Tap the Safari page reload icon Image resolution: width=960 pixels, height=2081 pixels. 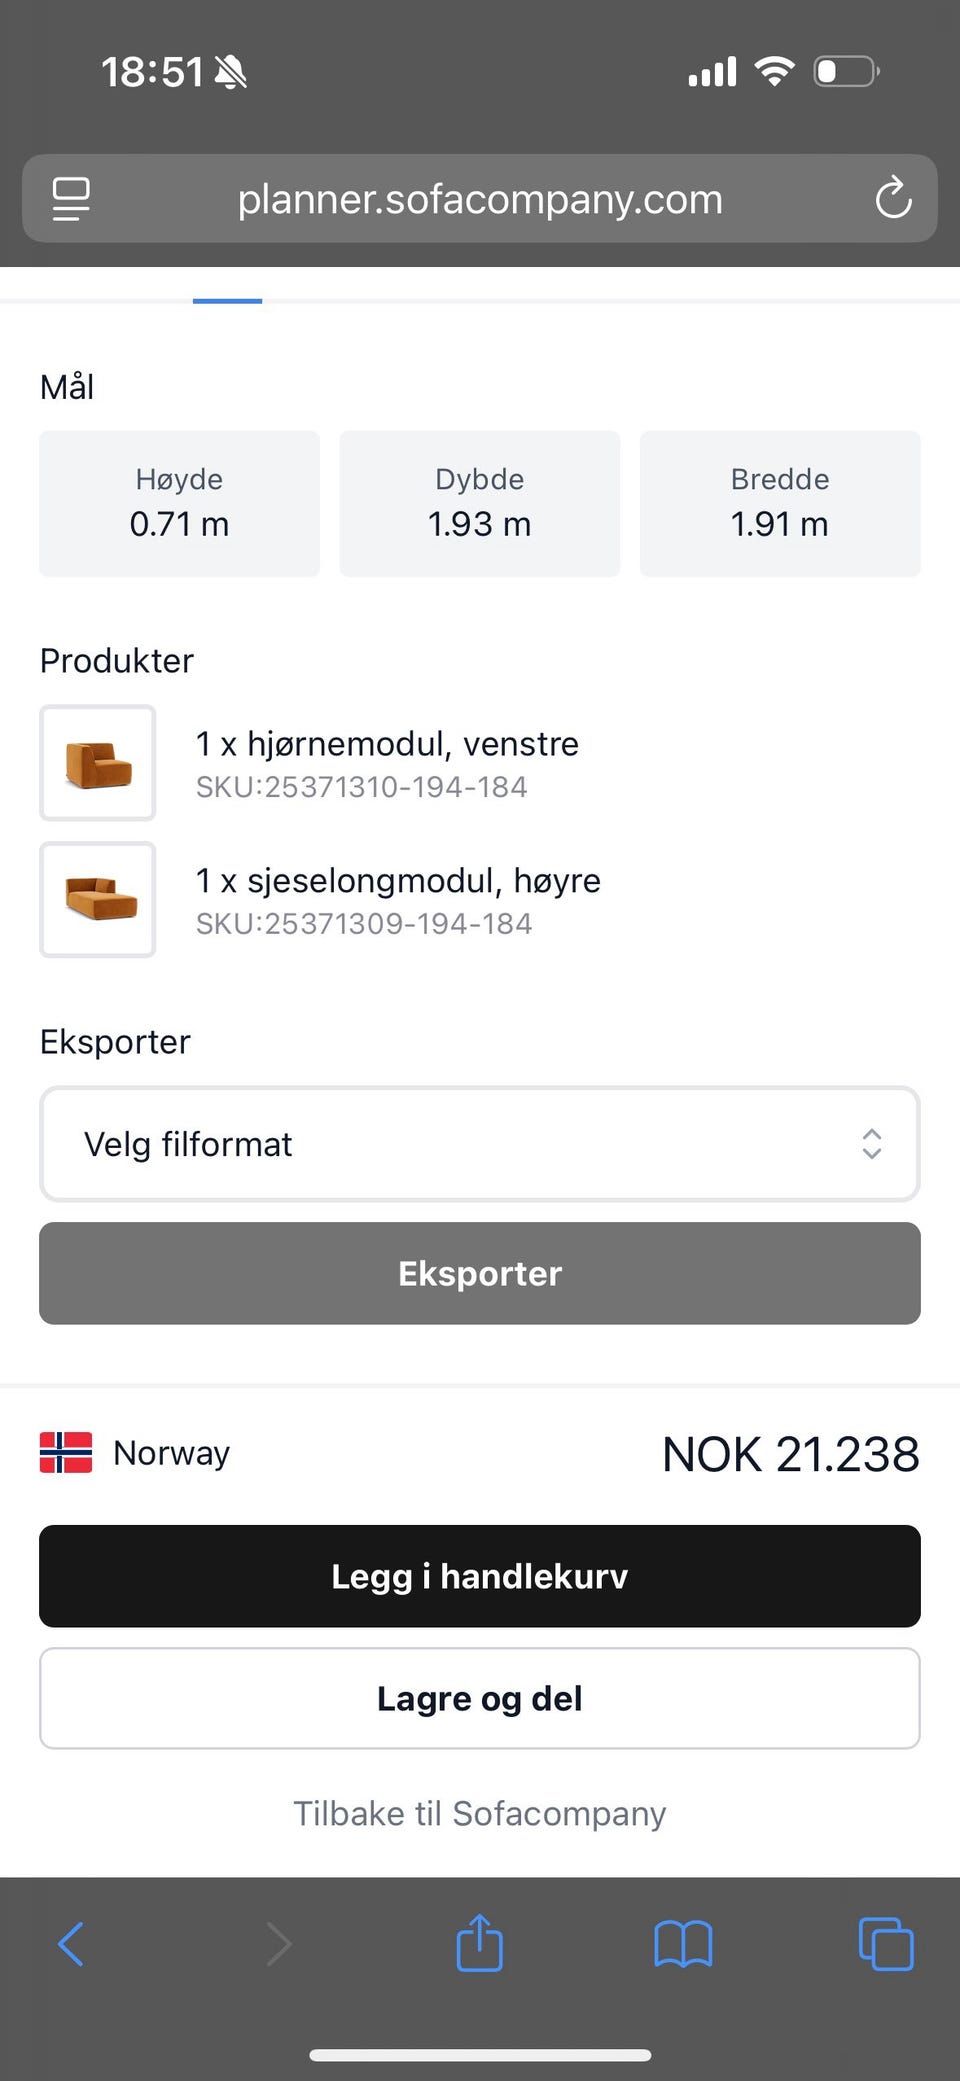pyautogui.click(x=893, y=198)
